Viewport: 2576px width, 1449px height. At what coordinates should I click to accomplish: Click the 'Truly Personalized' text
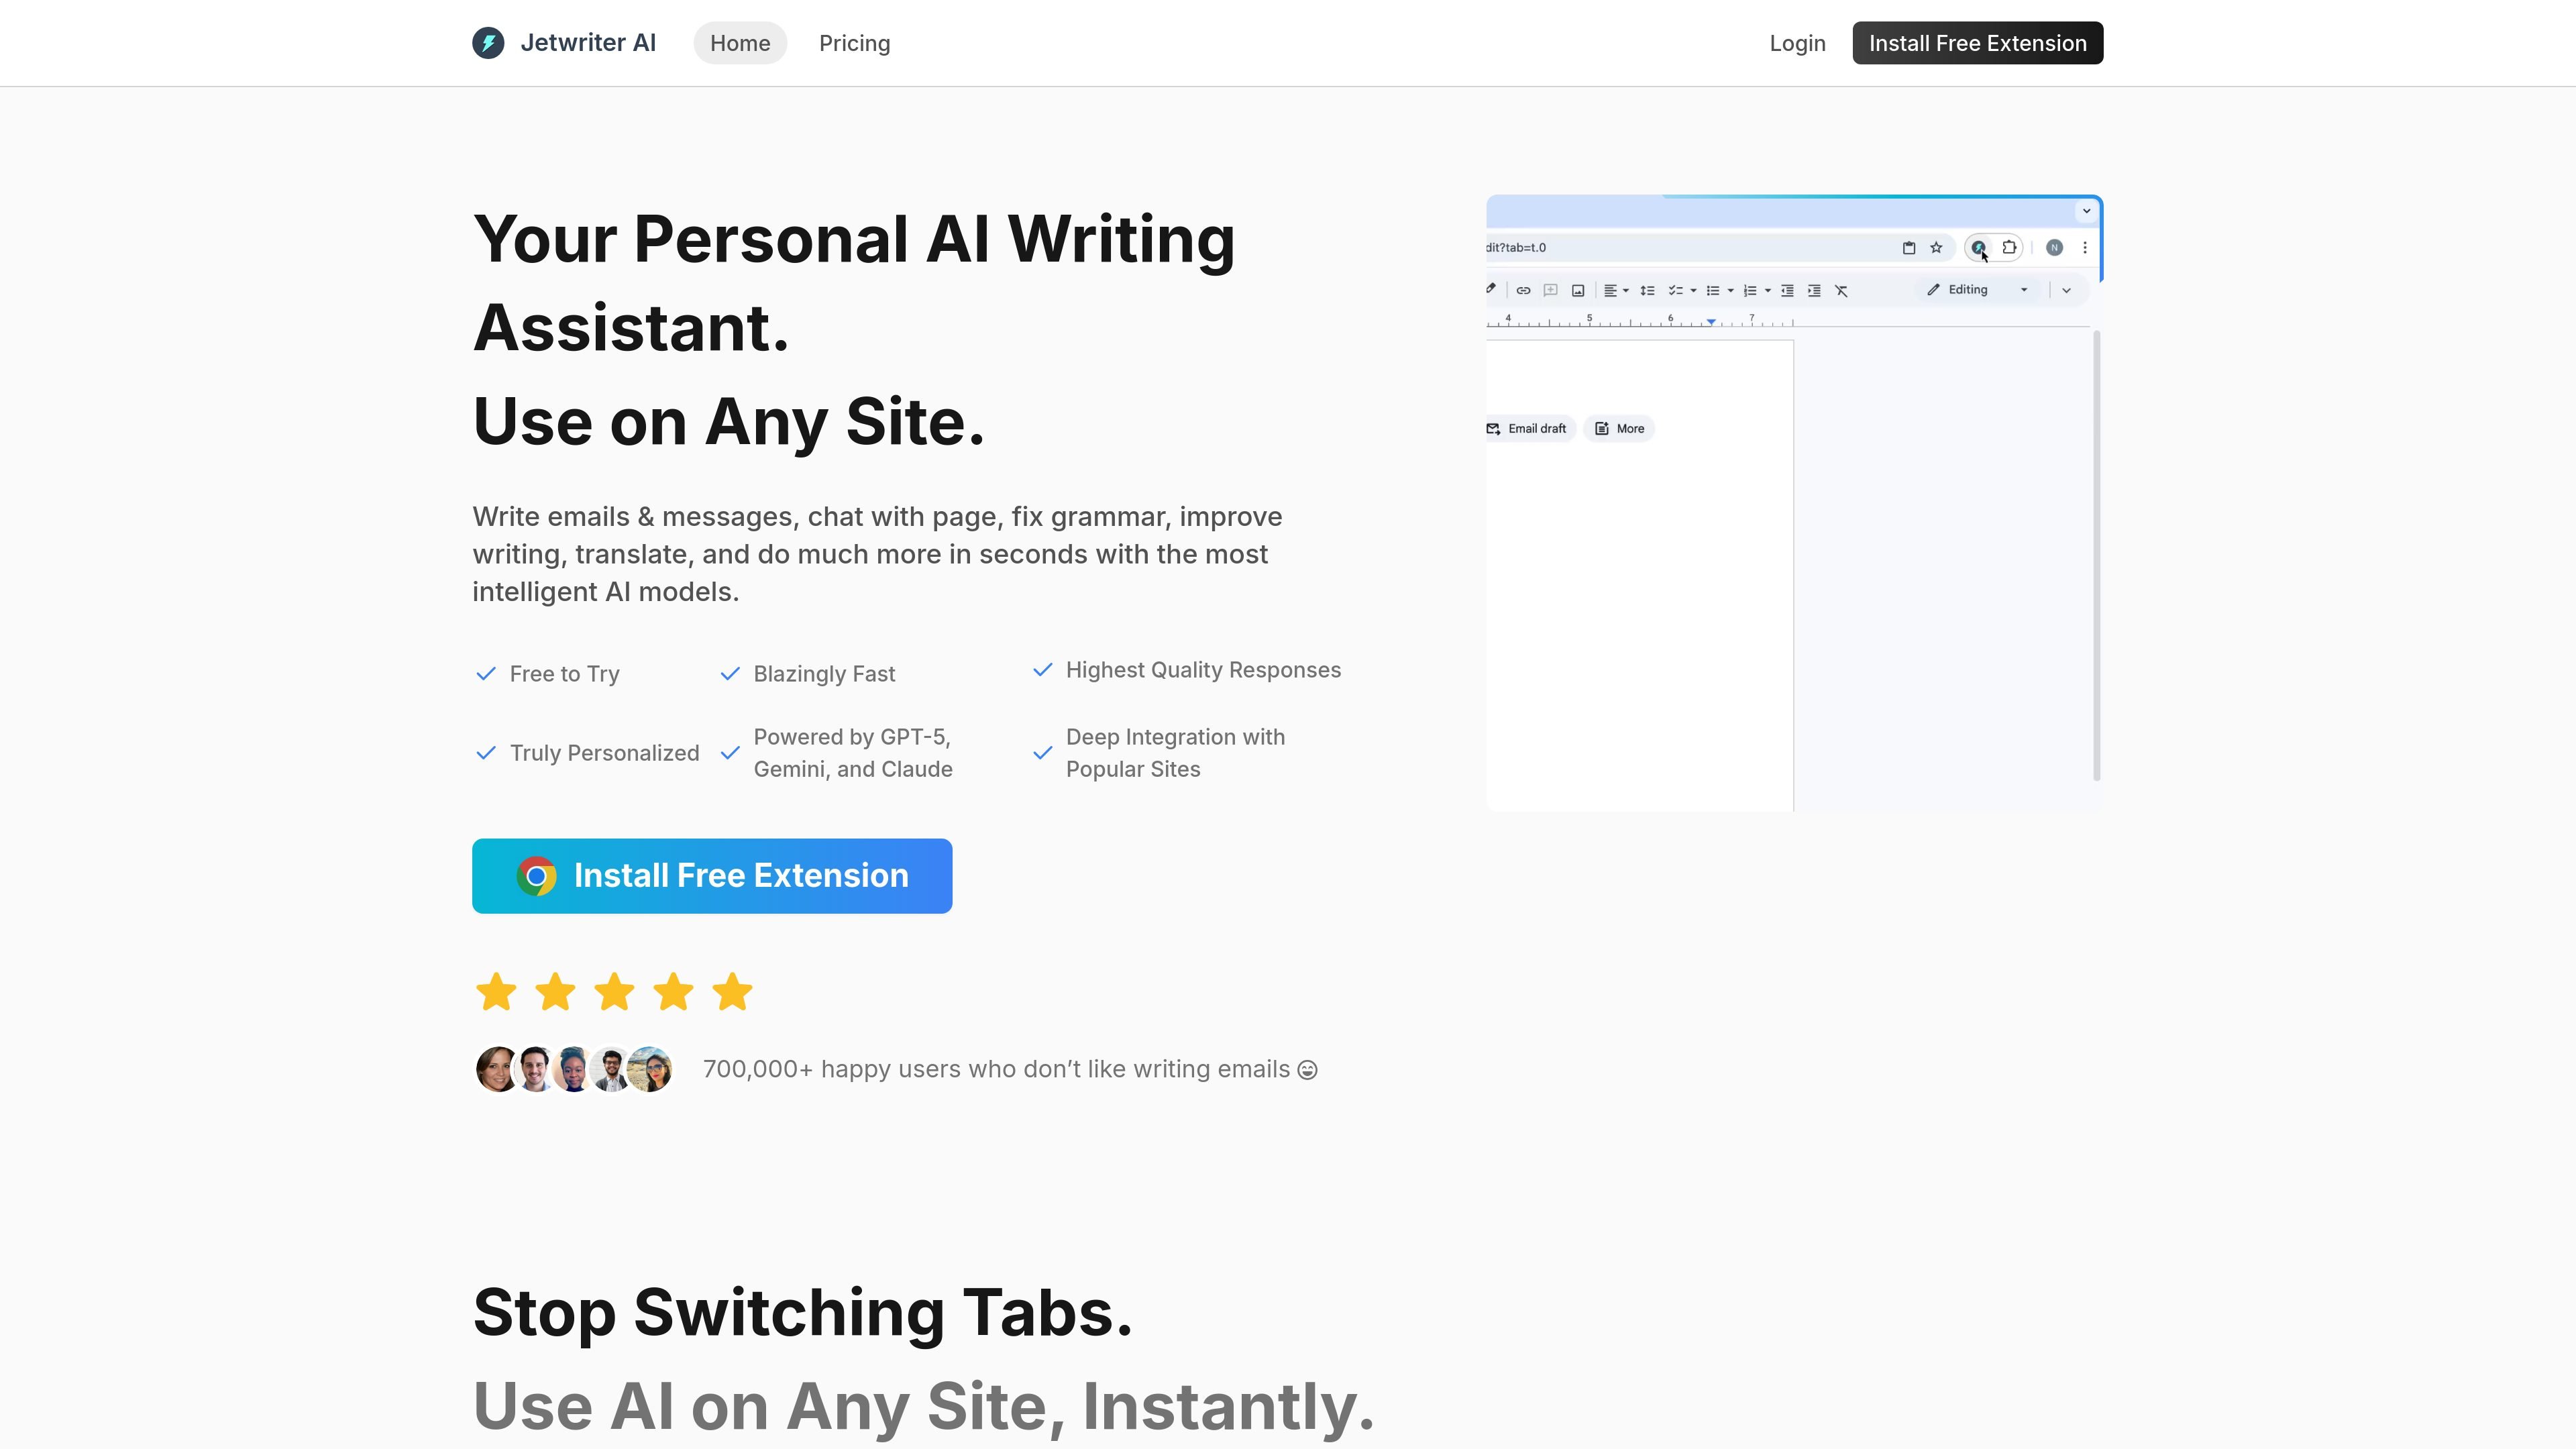tap(605, 753)
